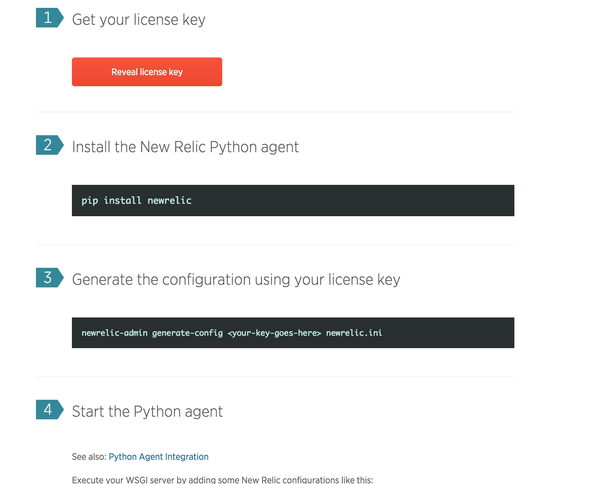Click the 'Generate the configuration' heading
600x484 pixels.
(236, 279)
